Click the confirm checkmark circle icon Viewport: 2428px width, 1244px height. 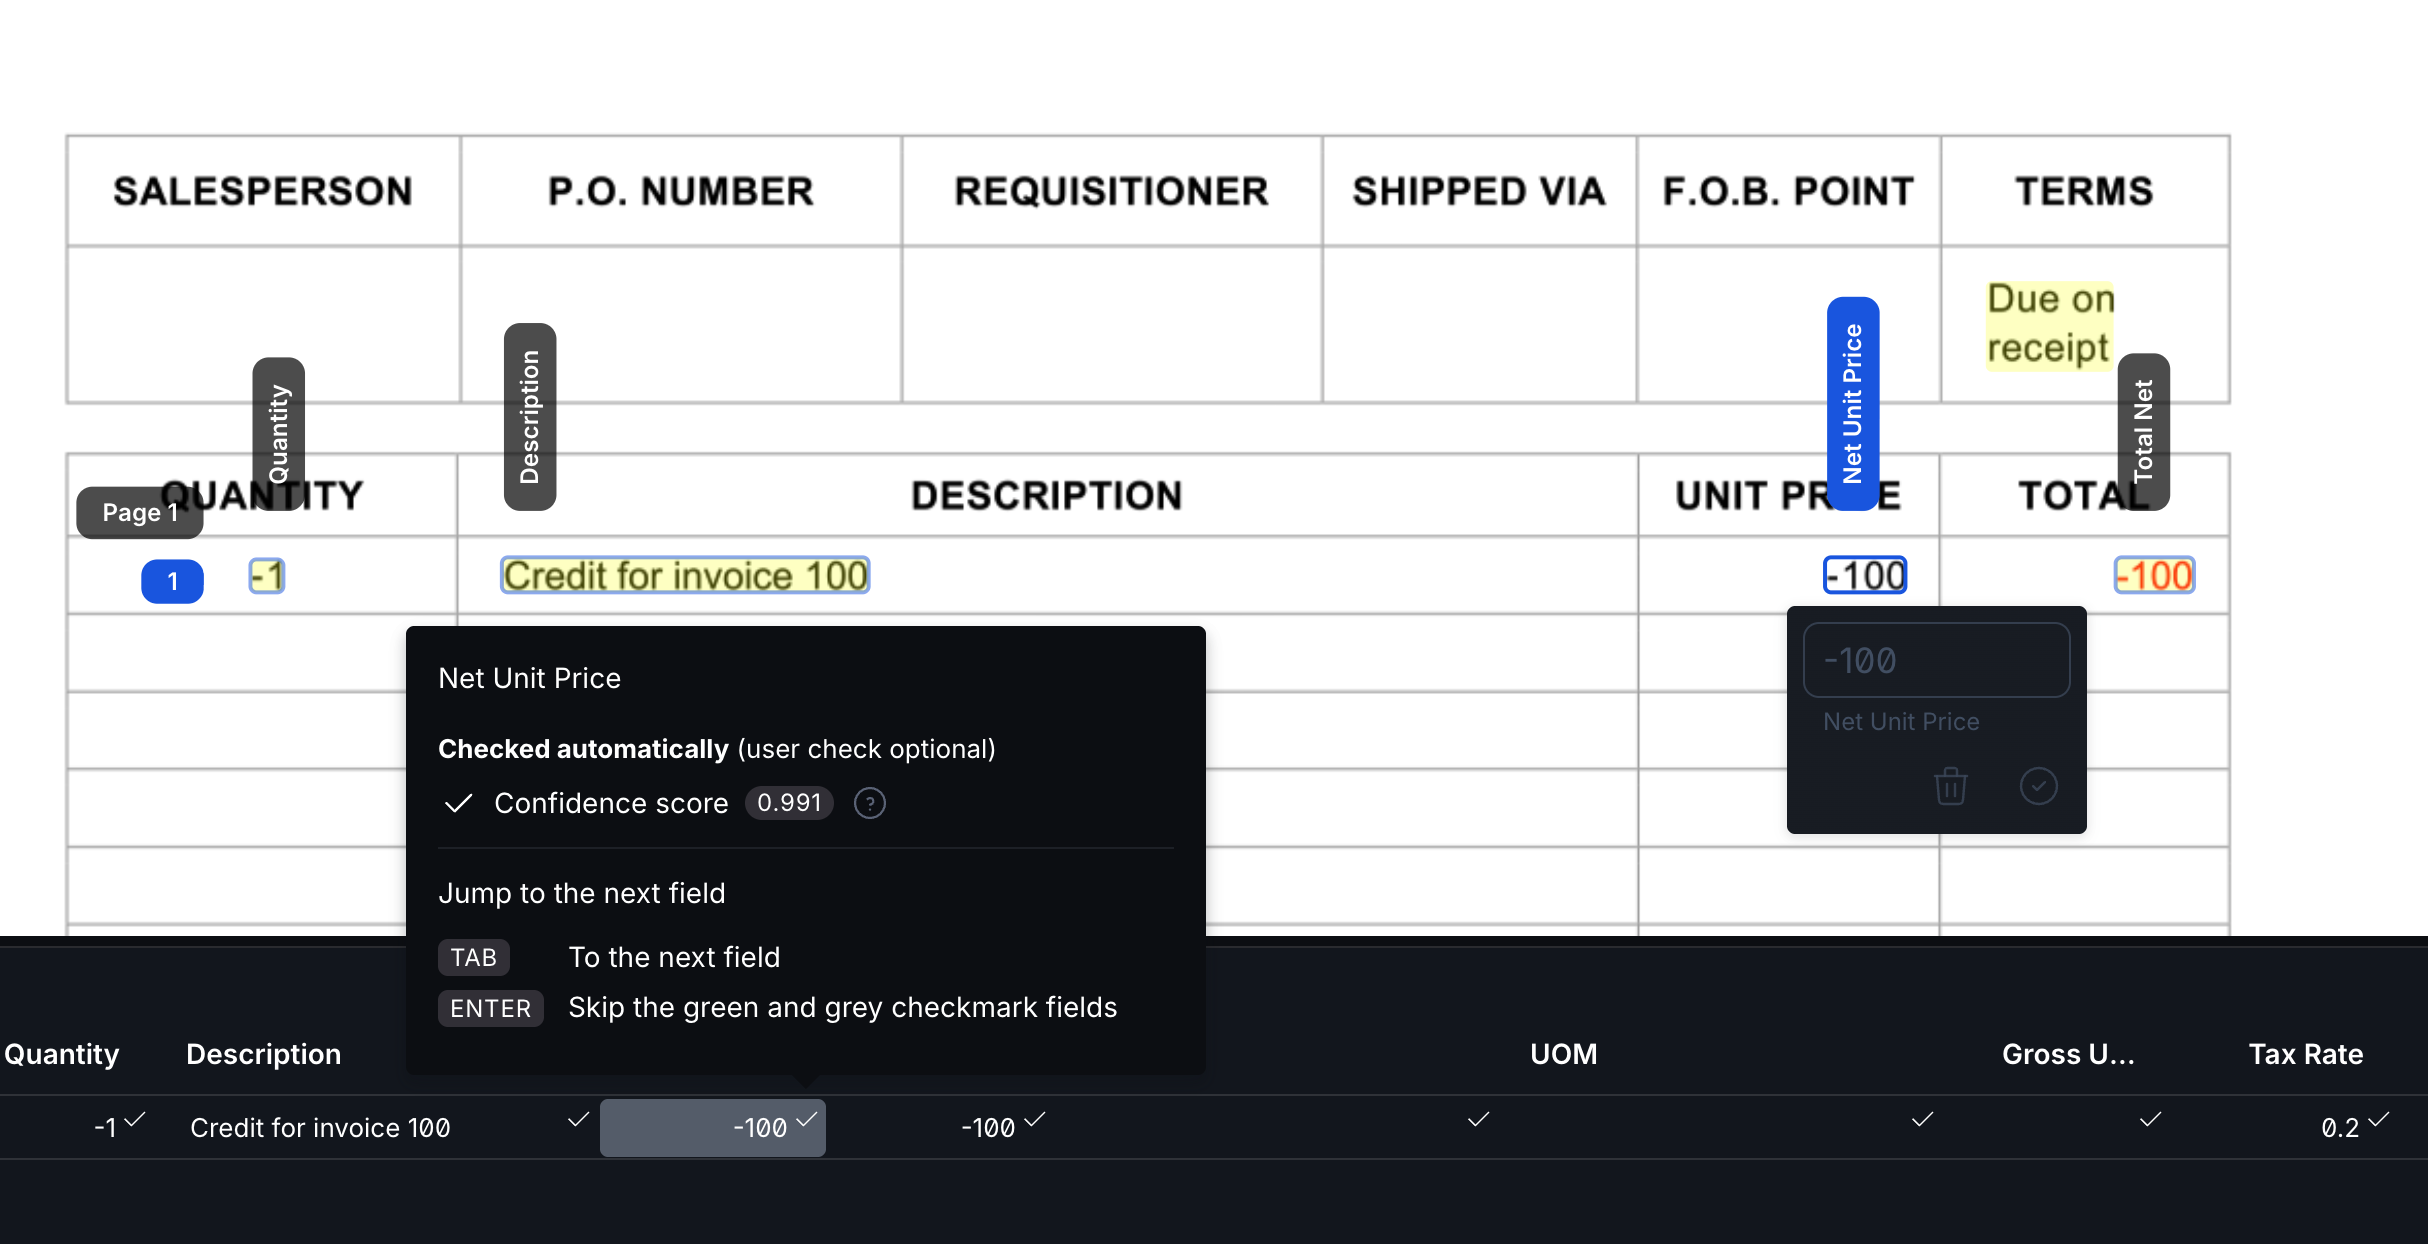point(2038,786)
